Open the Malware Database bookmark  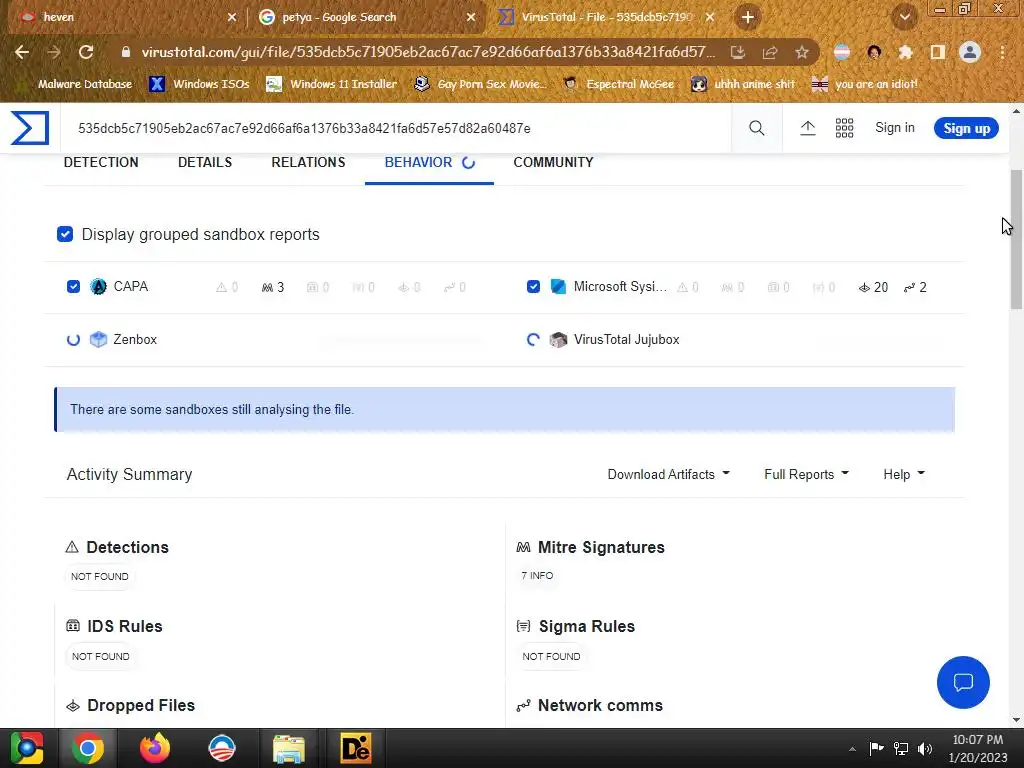(x=76, y=84)
